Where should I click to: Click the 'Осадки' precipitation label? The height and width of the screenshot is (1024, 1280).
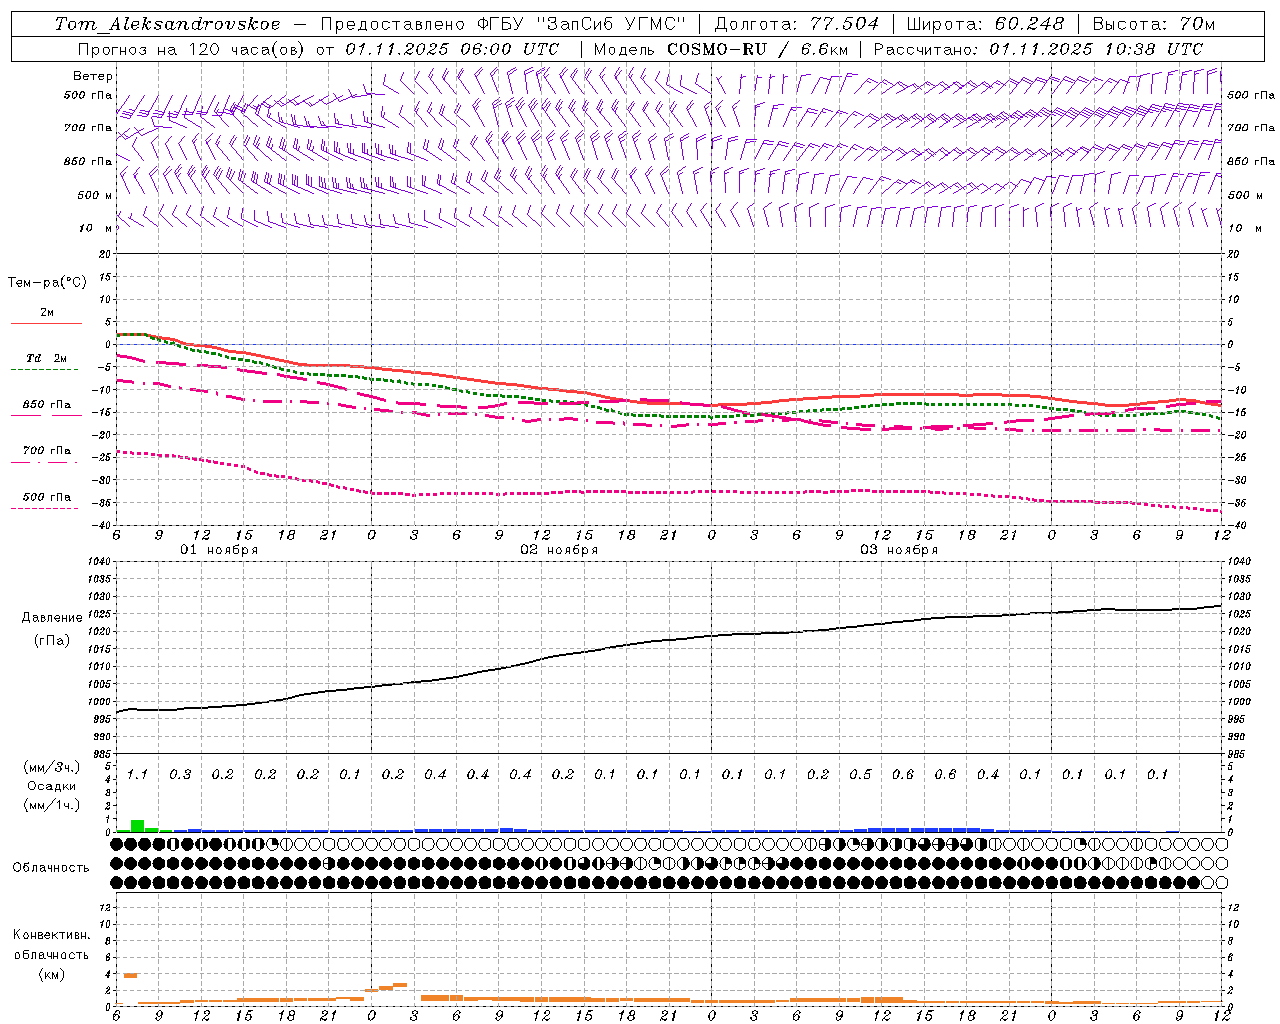click(x=51, y=786)
